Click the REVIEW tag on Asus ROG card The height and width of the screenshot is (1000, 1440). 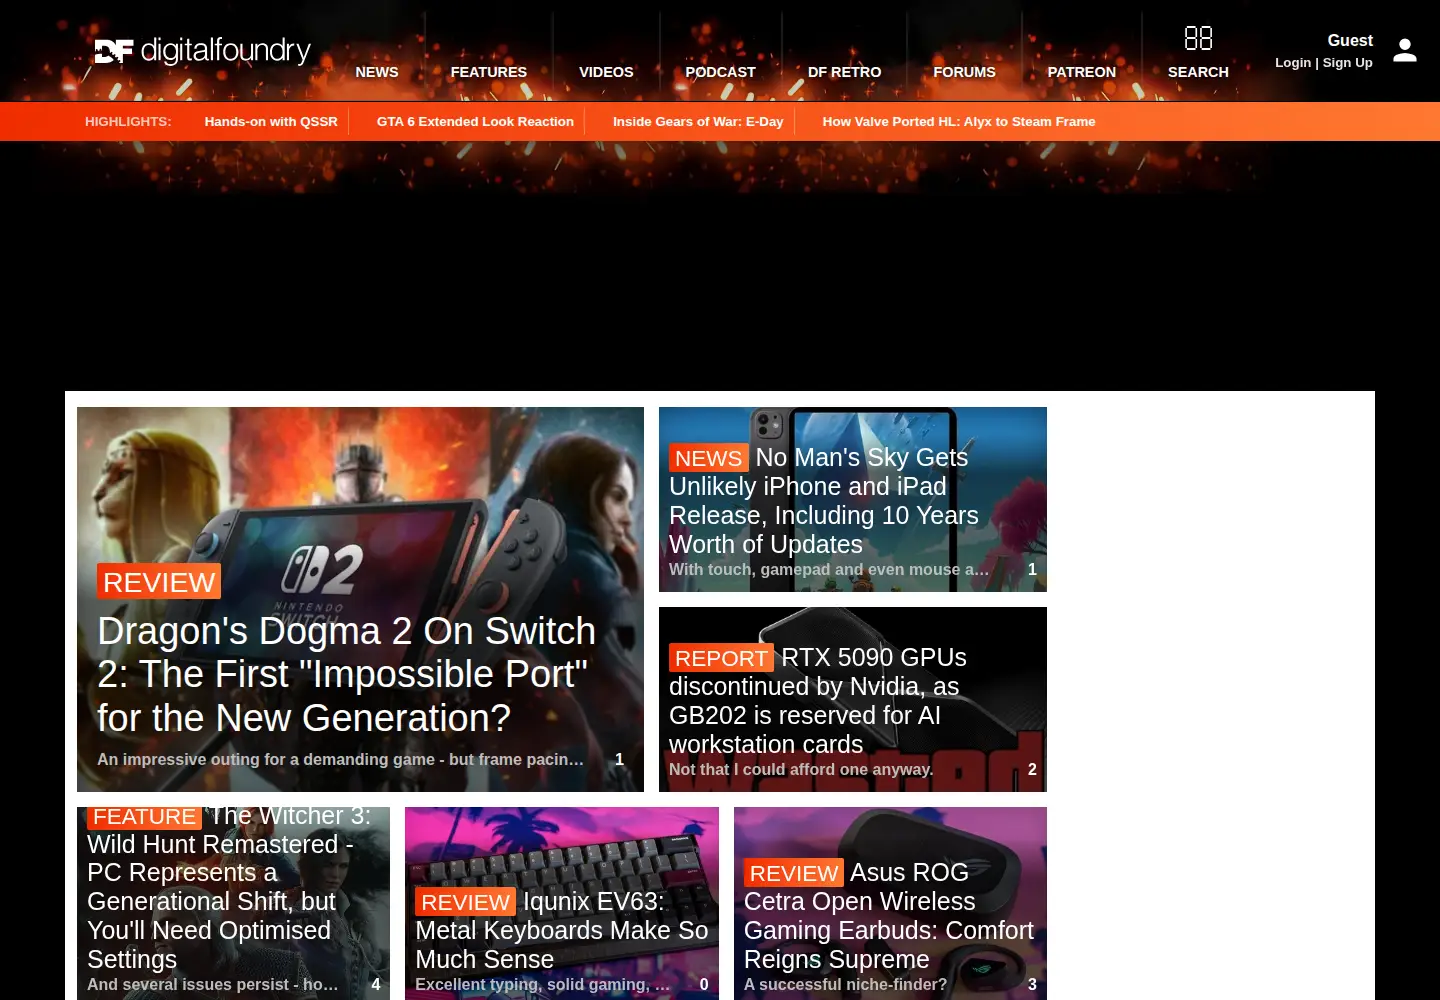[x=794, y=873]
